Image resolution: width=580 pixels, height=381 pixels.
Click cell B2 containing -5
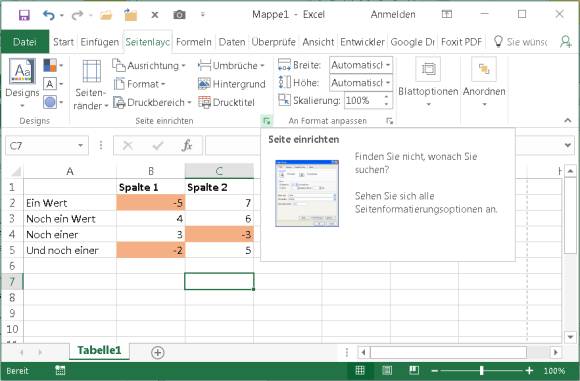(151, 203)
